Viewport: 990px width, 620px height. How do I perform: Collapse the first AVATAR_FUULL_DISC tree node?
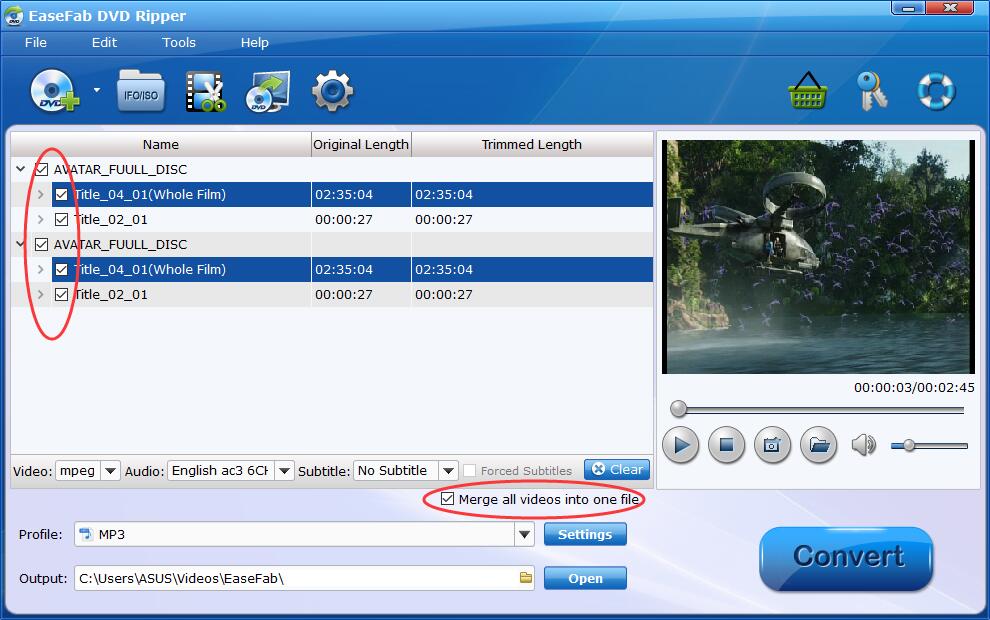[20, 169]
